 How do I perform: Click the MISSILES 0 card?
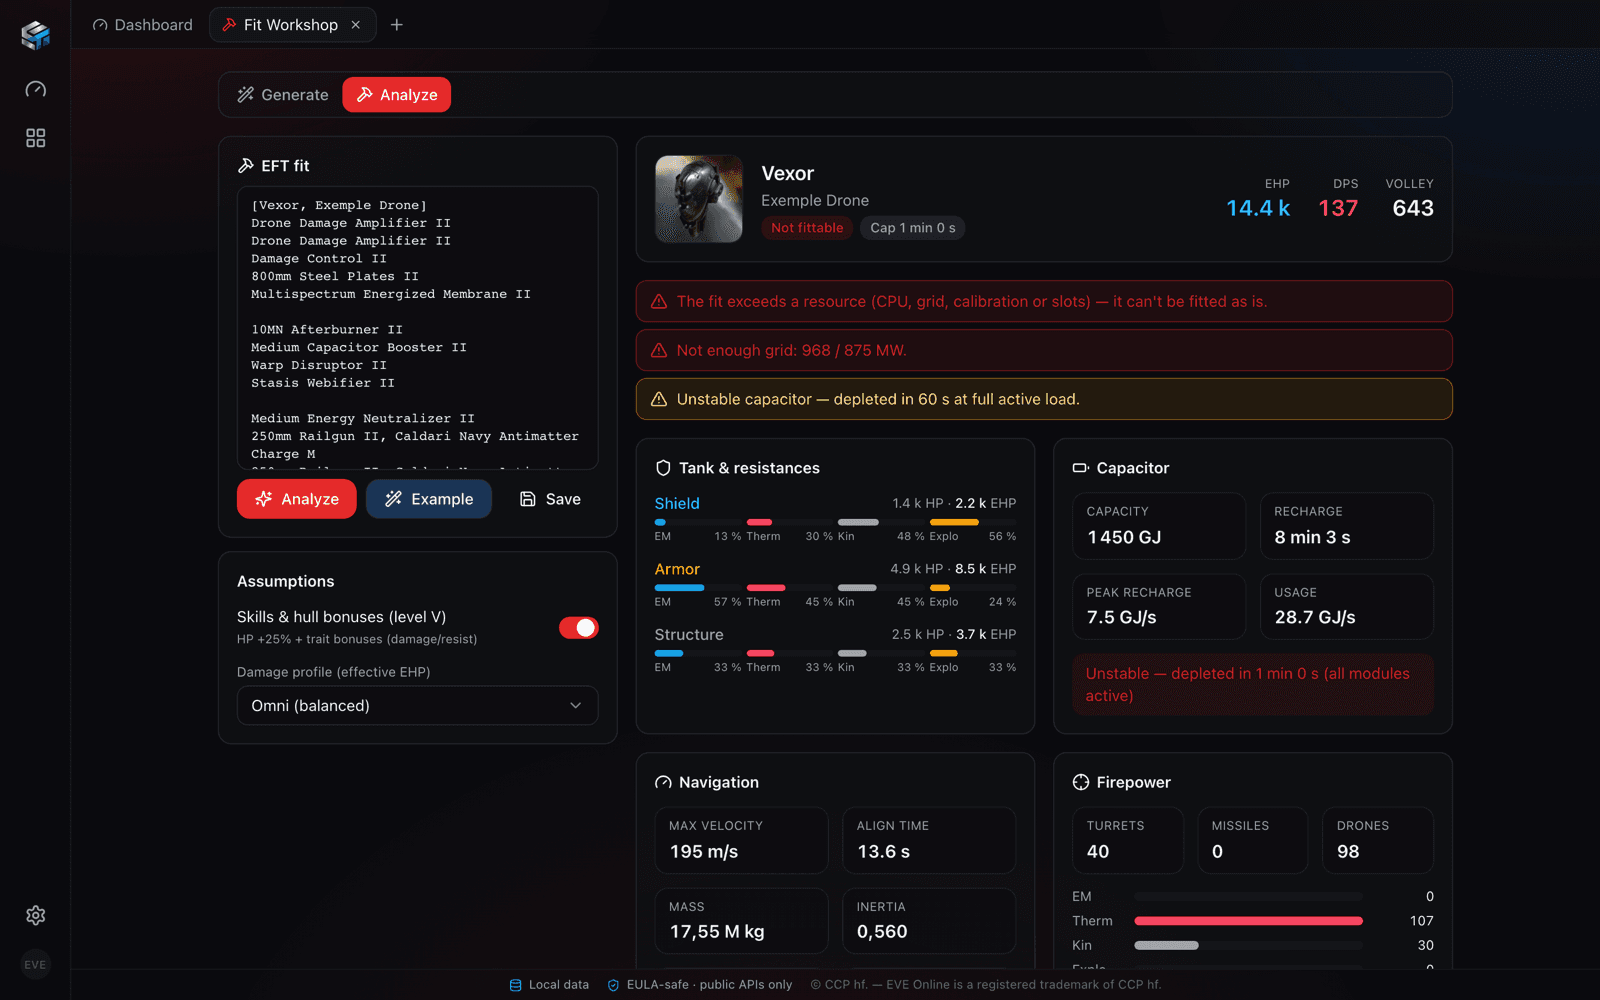tap(1253, 841)
